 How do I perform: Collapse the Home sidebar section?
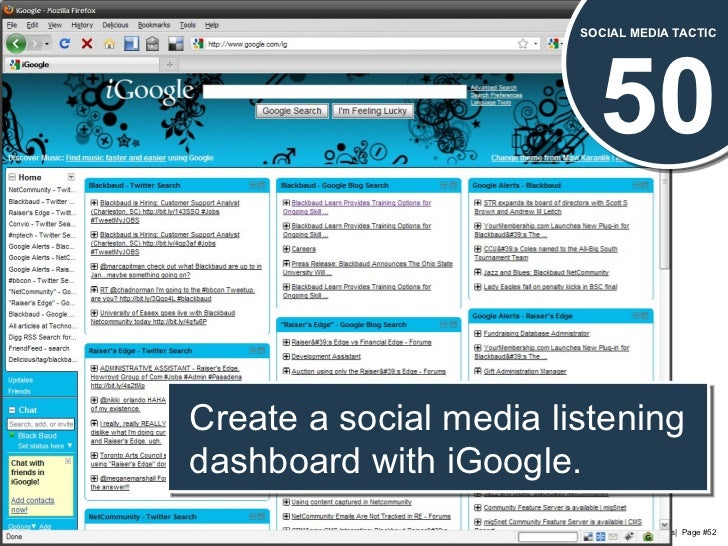12,177
